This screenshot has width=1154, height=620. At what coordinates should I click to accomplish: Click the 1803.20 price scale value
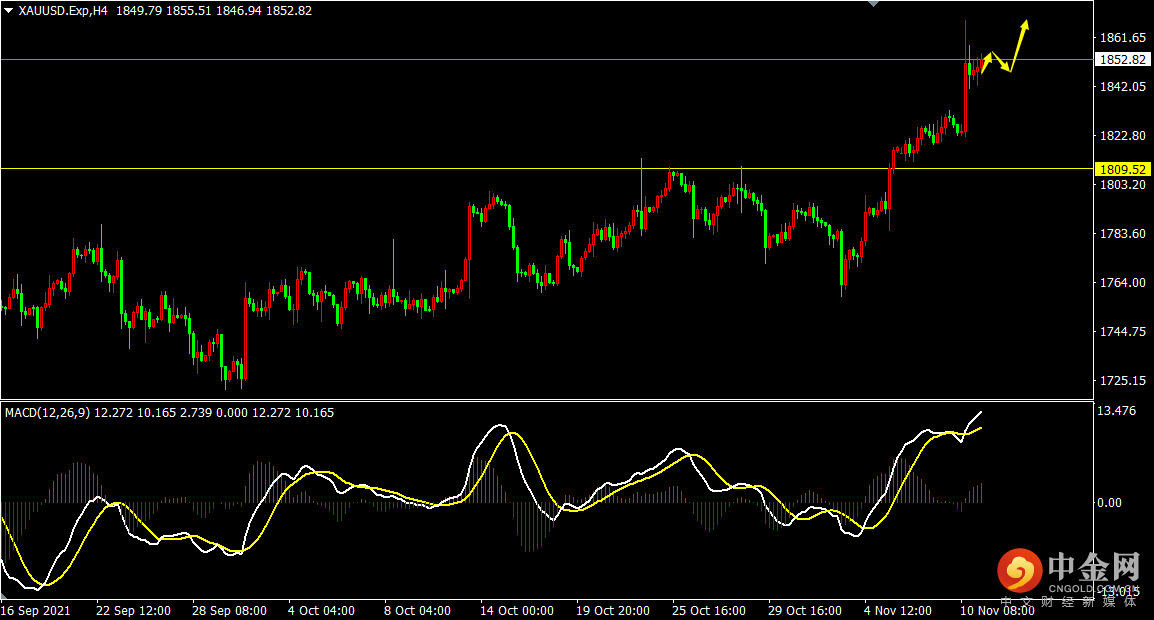(1122, 185)
